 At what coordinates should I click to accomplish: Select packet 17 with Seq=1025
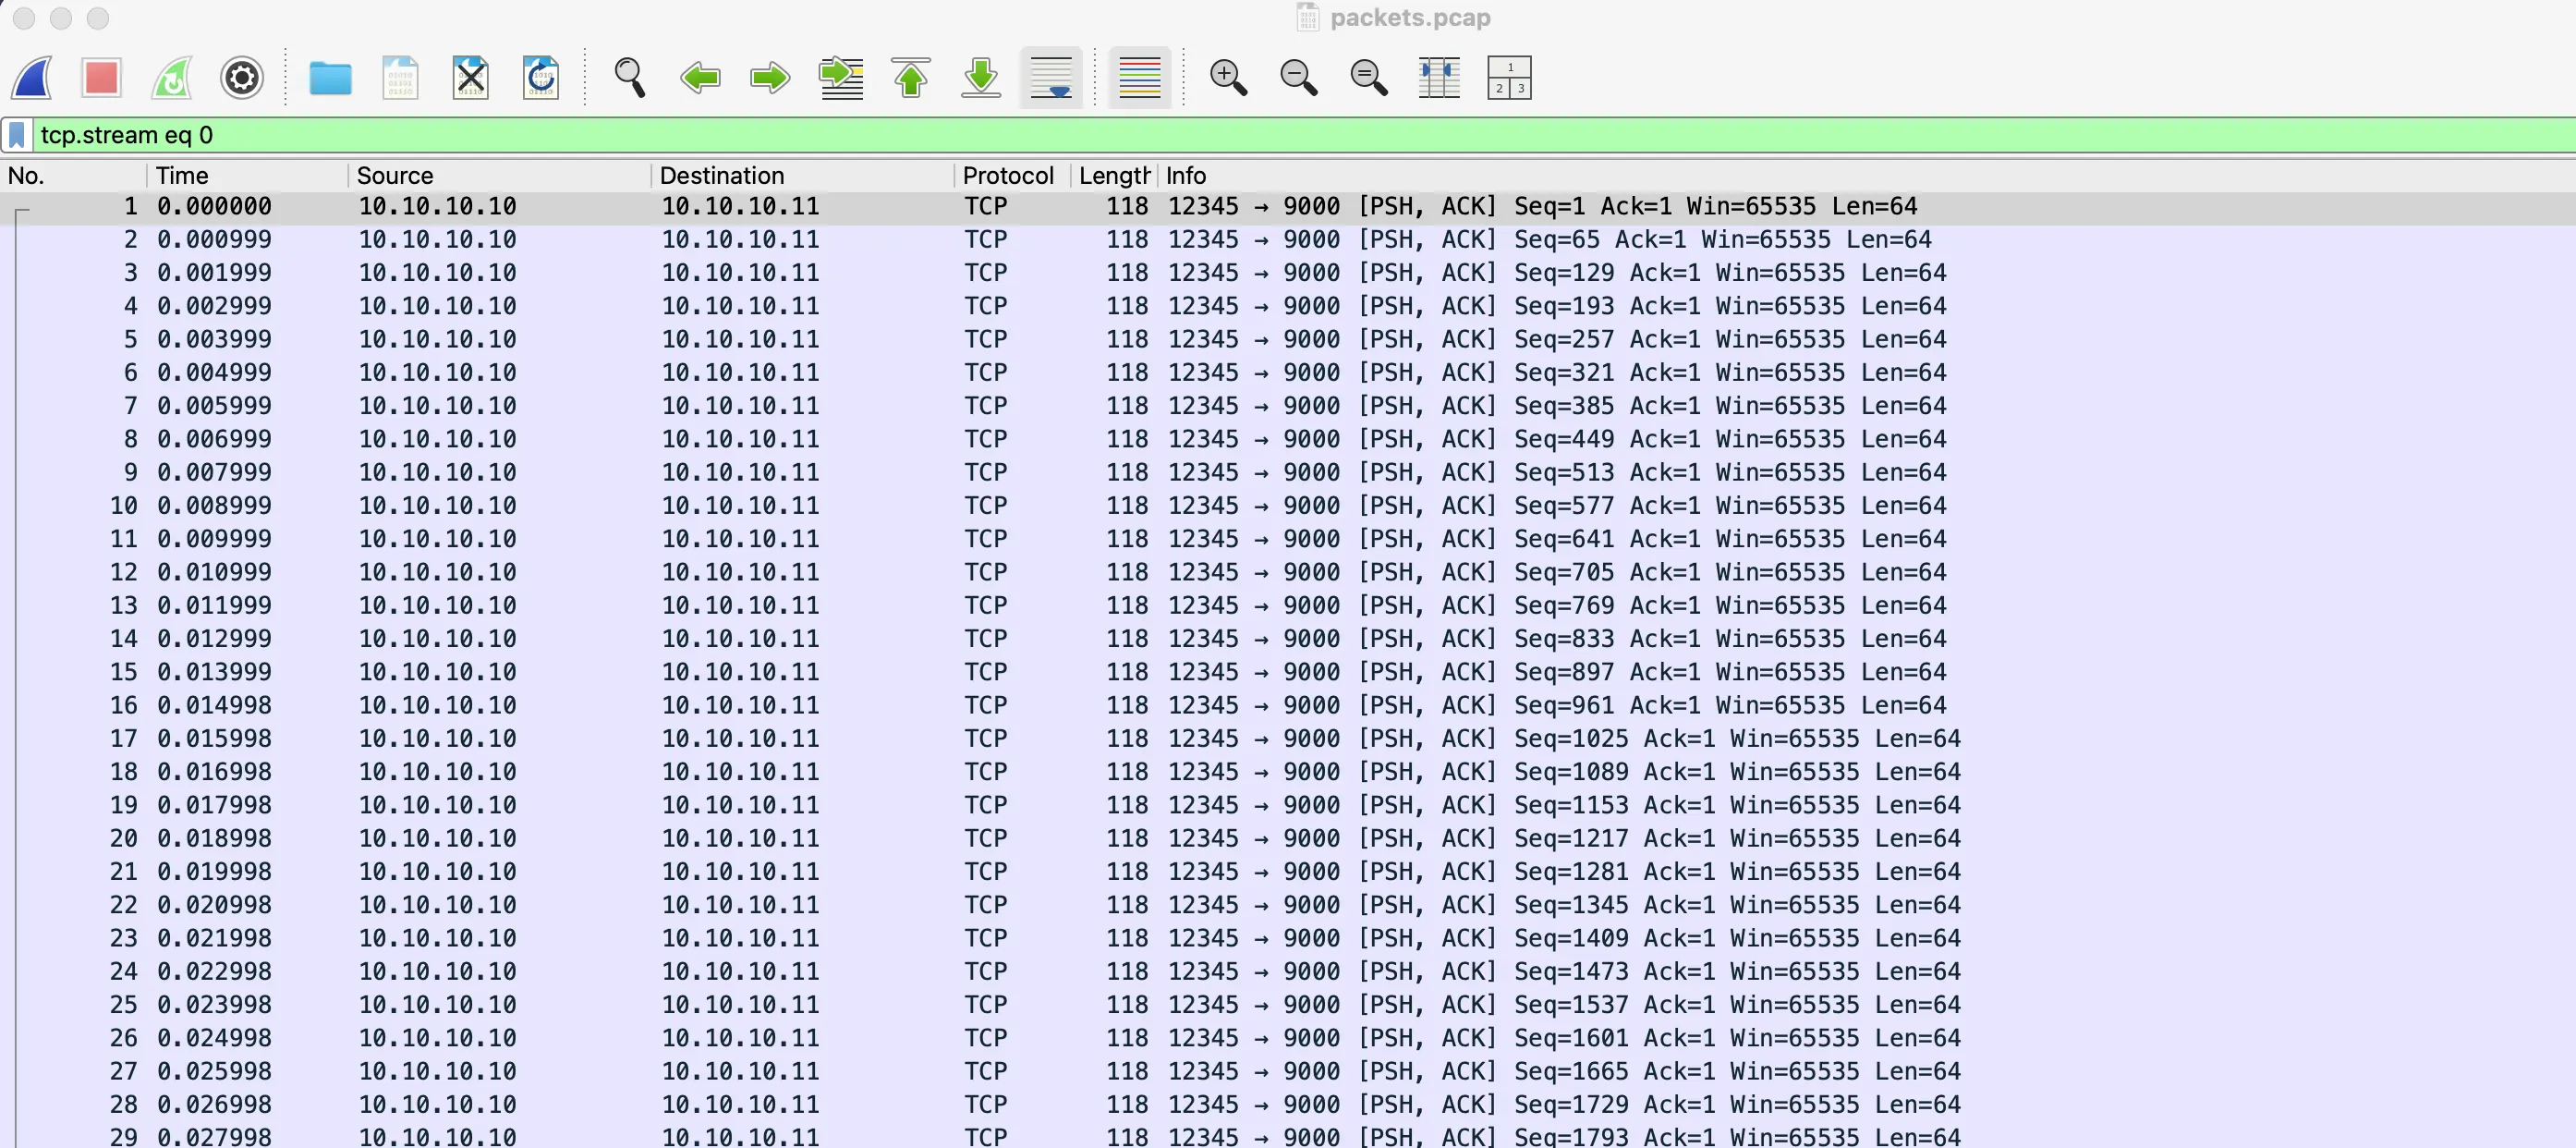1288,739
